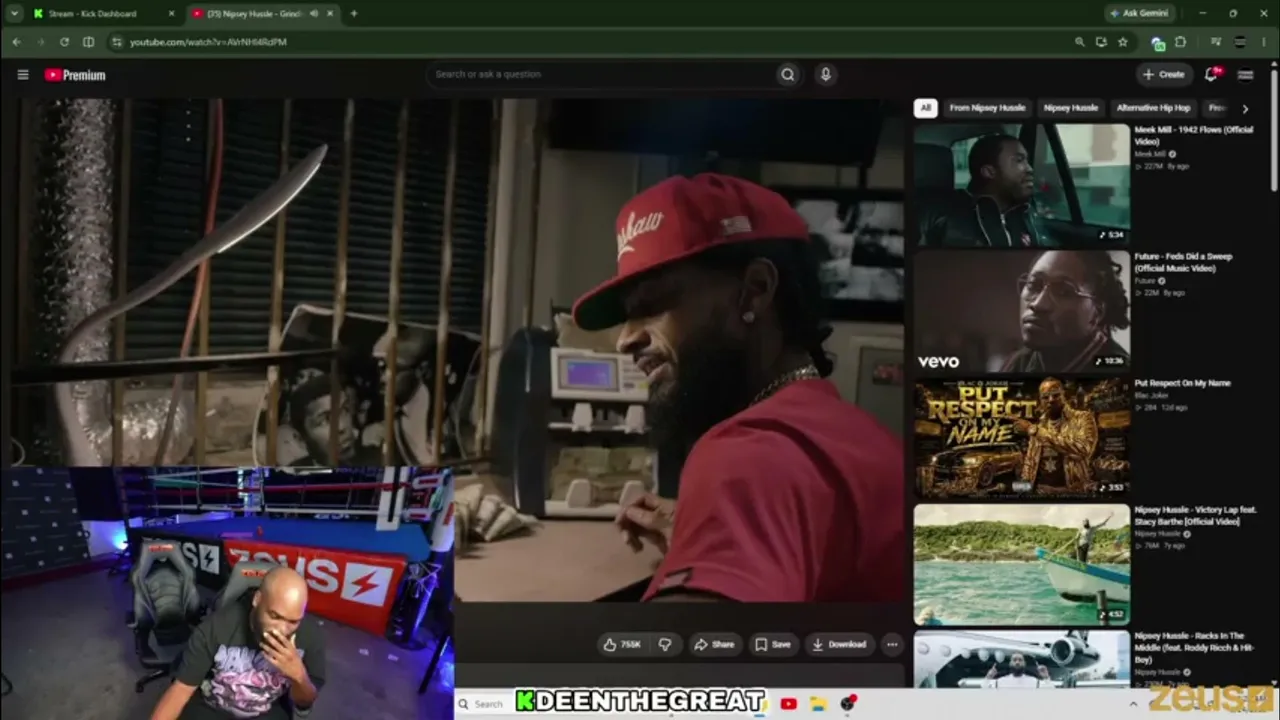This screenshot has width=1280, height=720.
Task: Start voice search with the microphone
Action: (x=825, y=74)
